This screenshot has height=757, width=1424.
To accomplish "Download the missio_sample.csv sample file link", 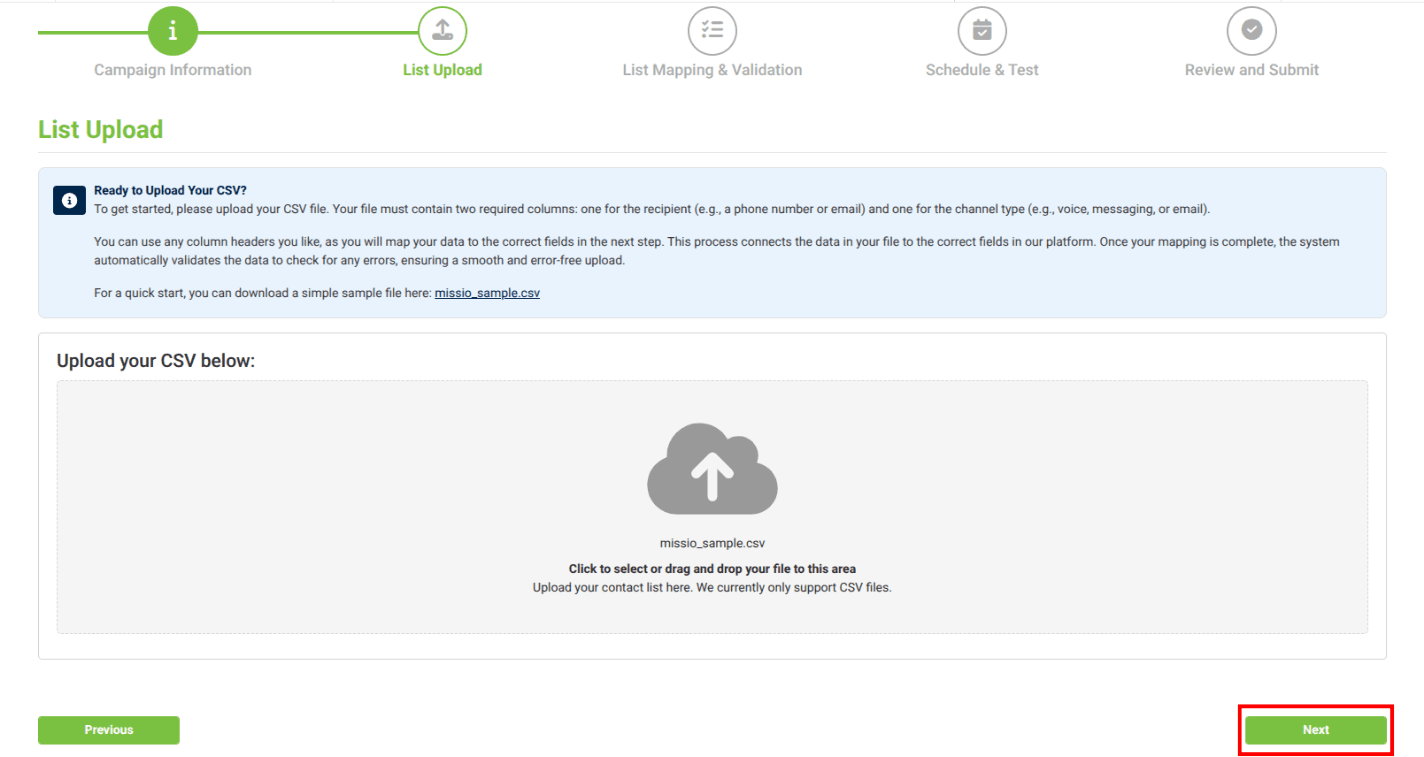I will tap(487, 293).
